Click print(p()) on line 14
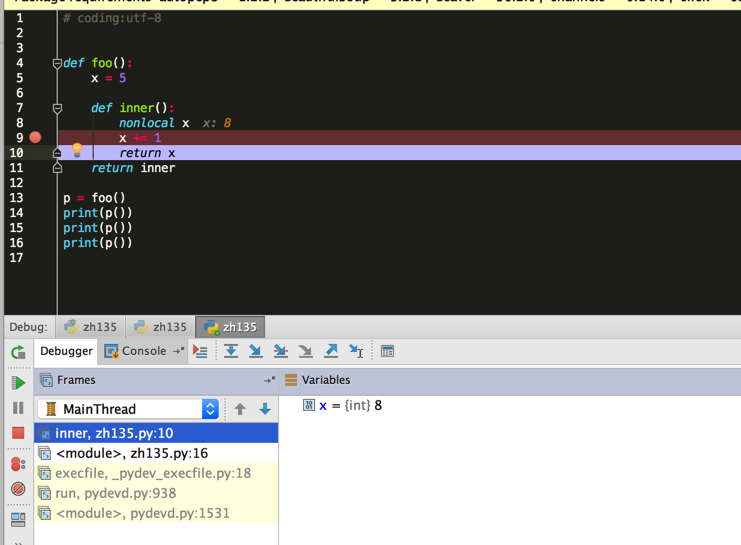This screenshot has height=545, width=741. (98, 213)
